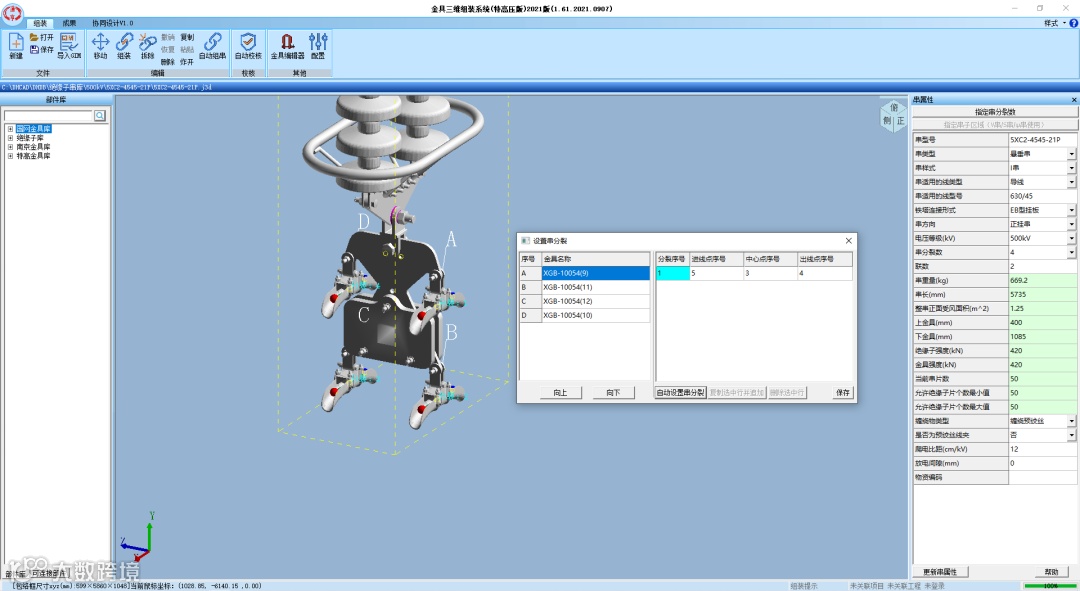This screenshot has width=1080, height=591.
Task: Open the 串样式 dropdown
Action: click(x=1072, y=168)
